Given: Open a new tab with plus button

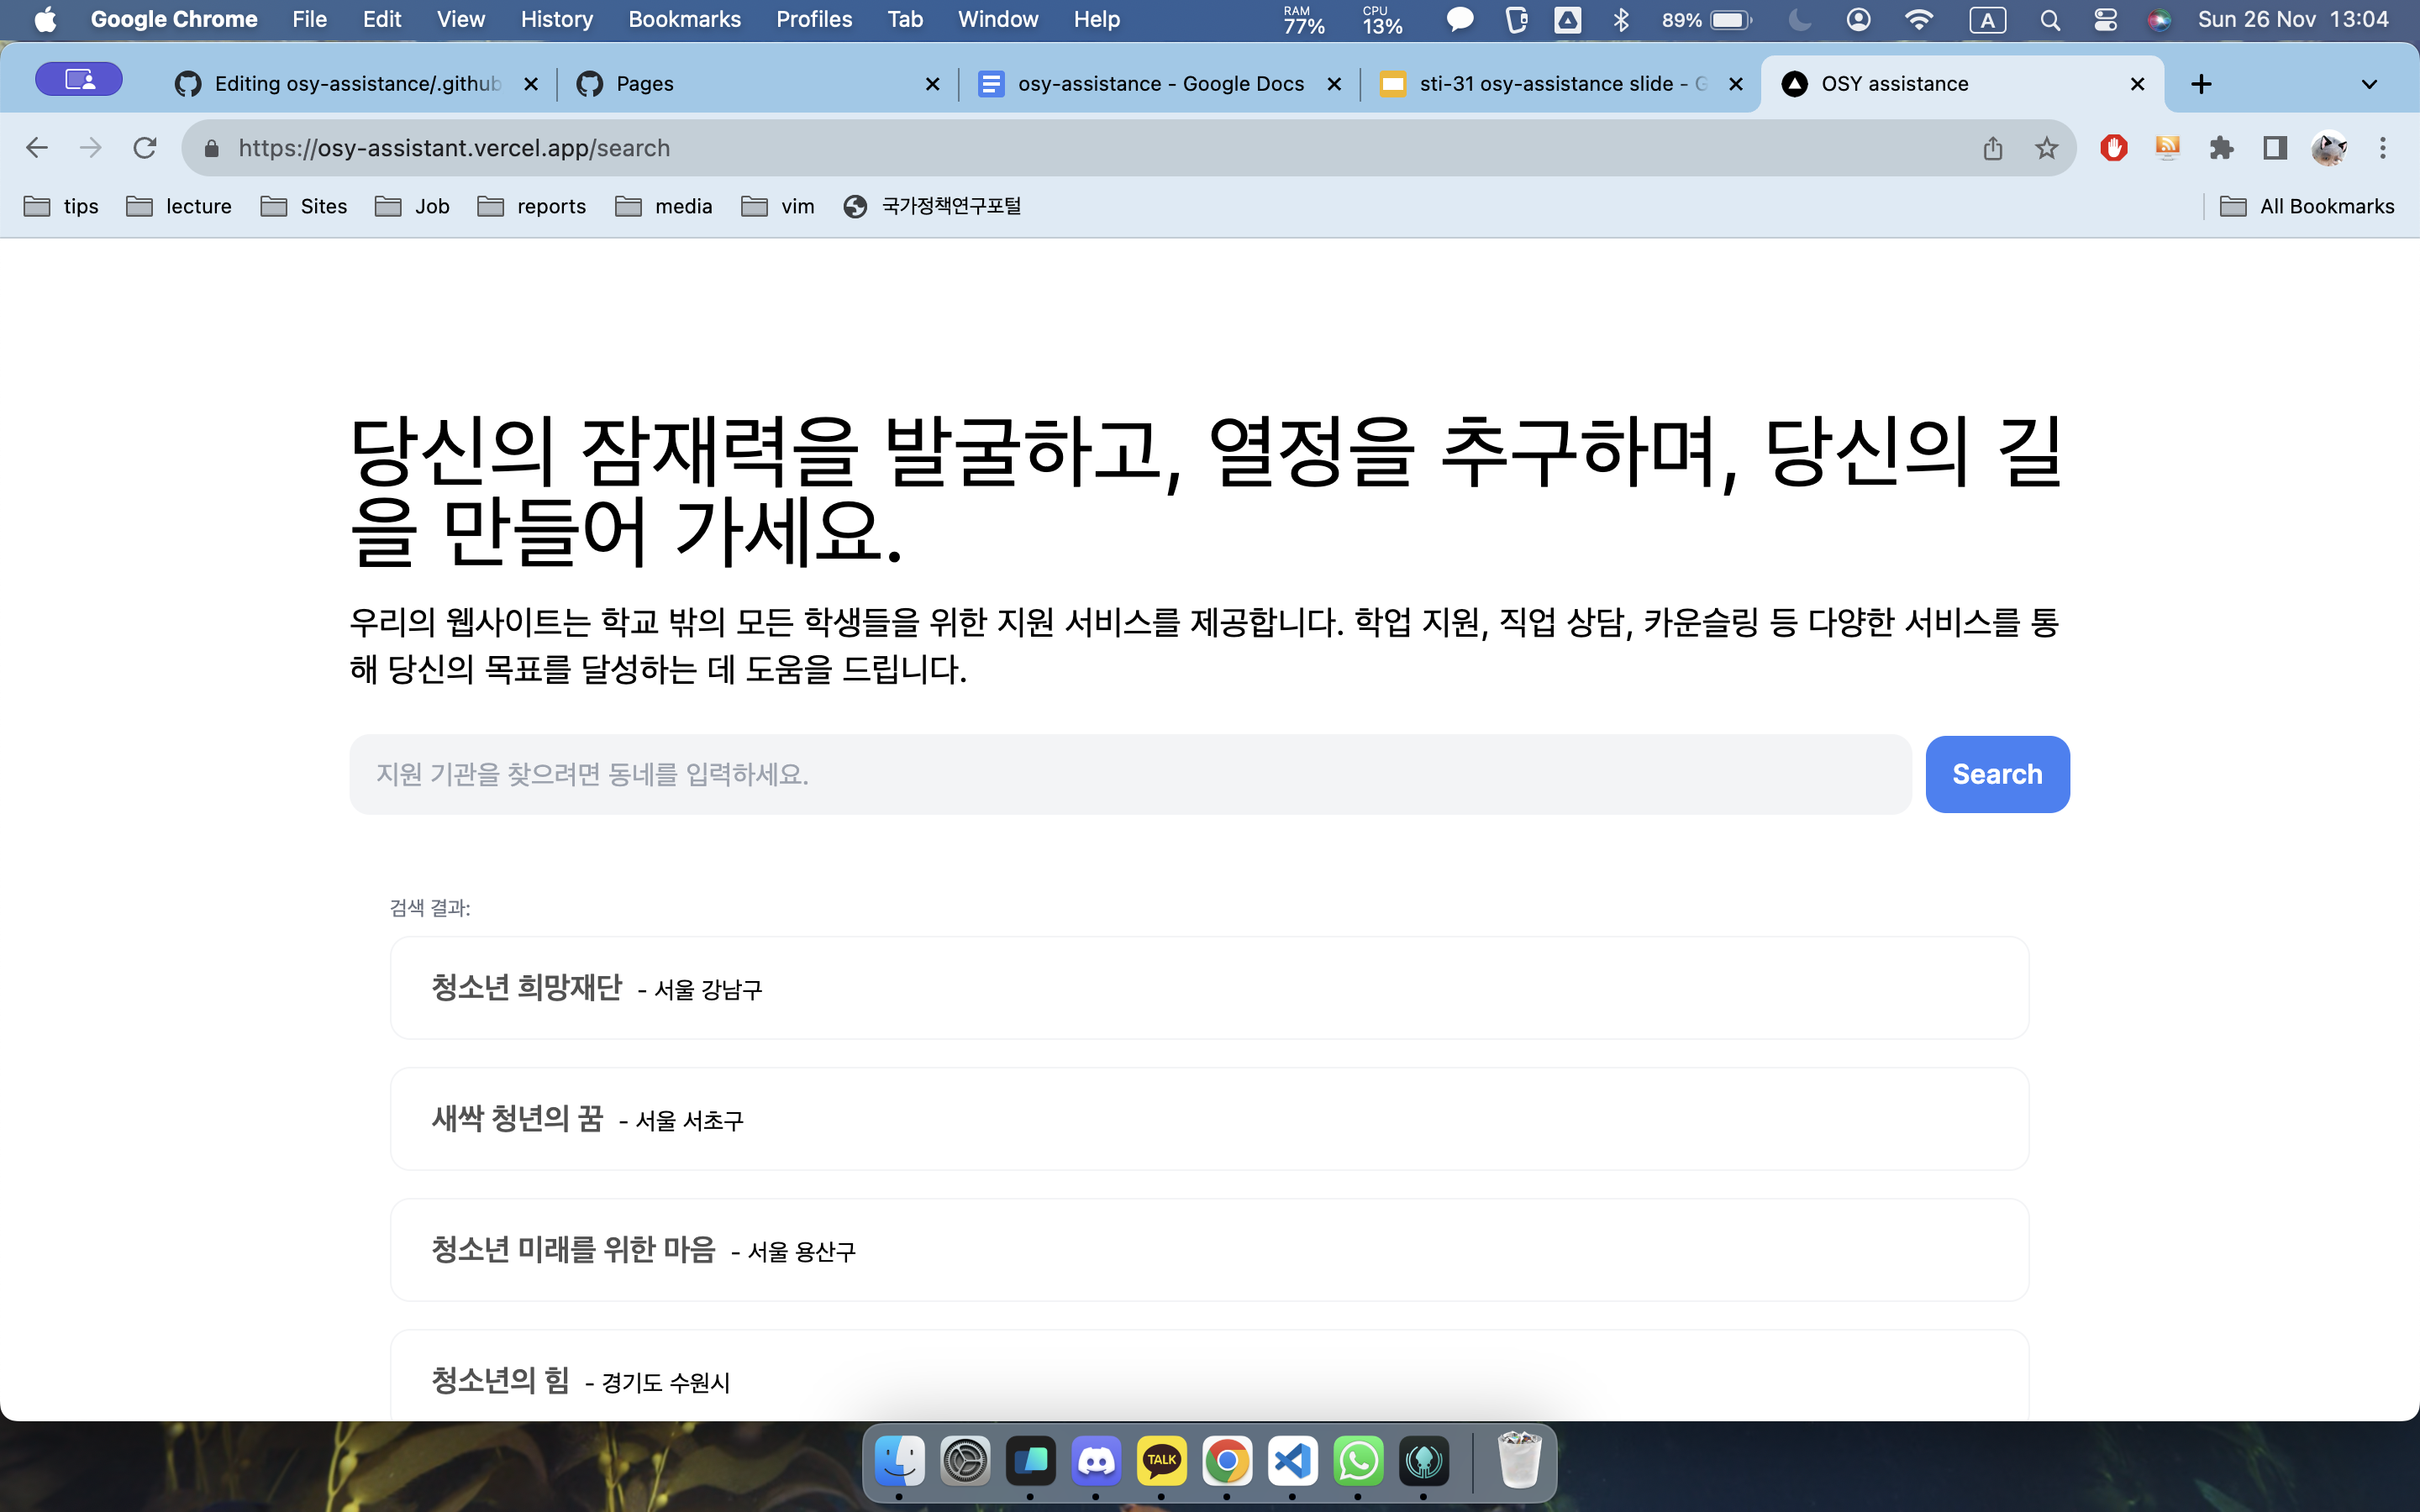Looking at the screenshot, I should [x=2201, y=84].
